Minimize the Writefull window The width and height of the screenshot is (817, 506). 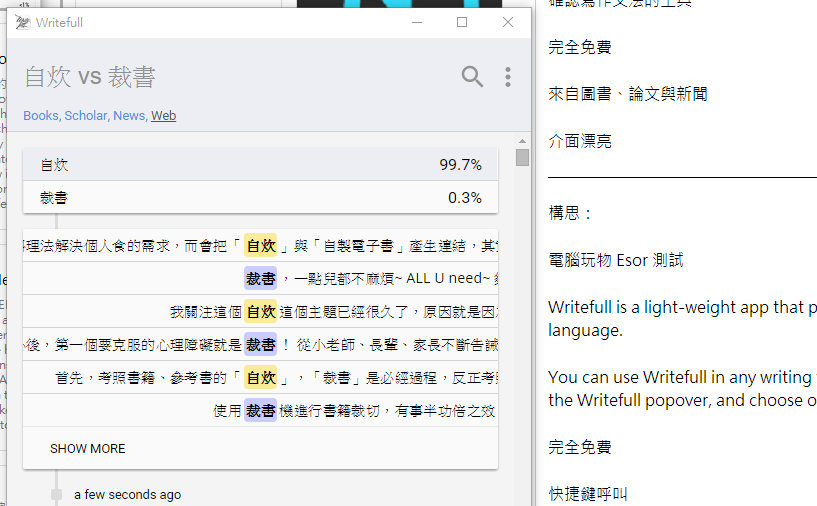point(417,22)
